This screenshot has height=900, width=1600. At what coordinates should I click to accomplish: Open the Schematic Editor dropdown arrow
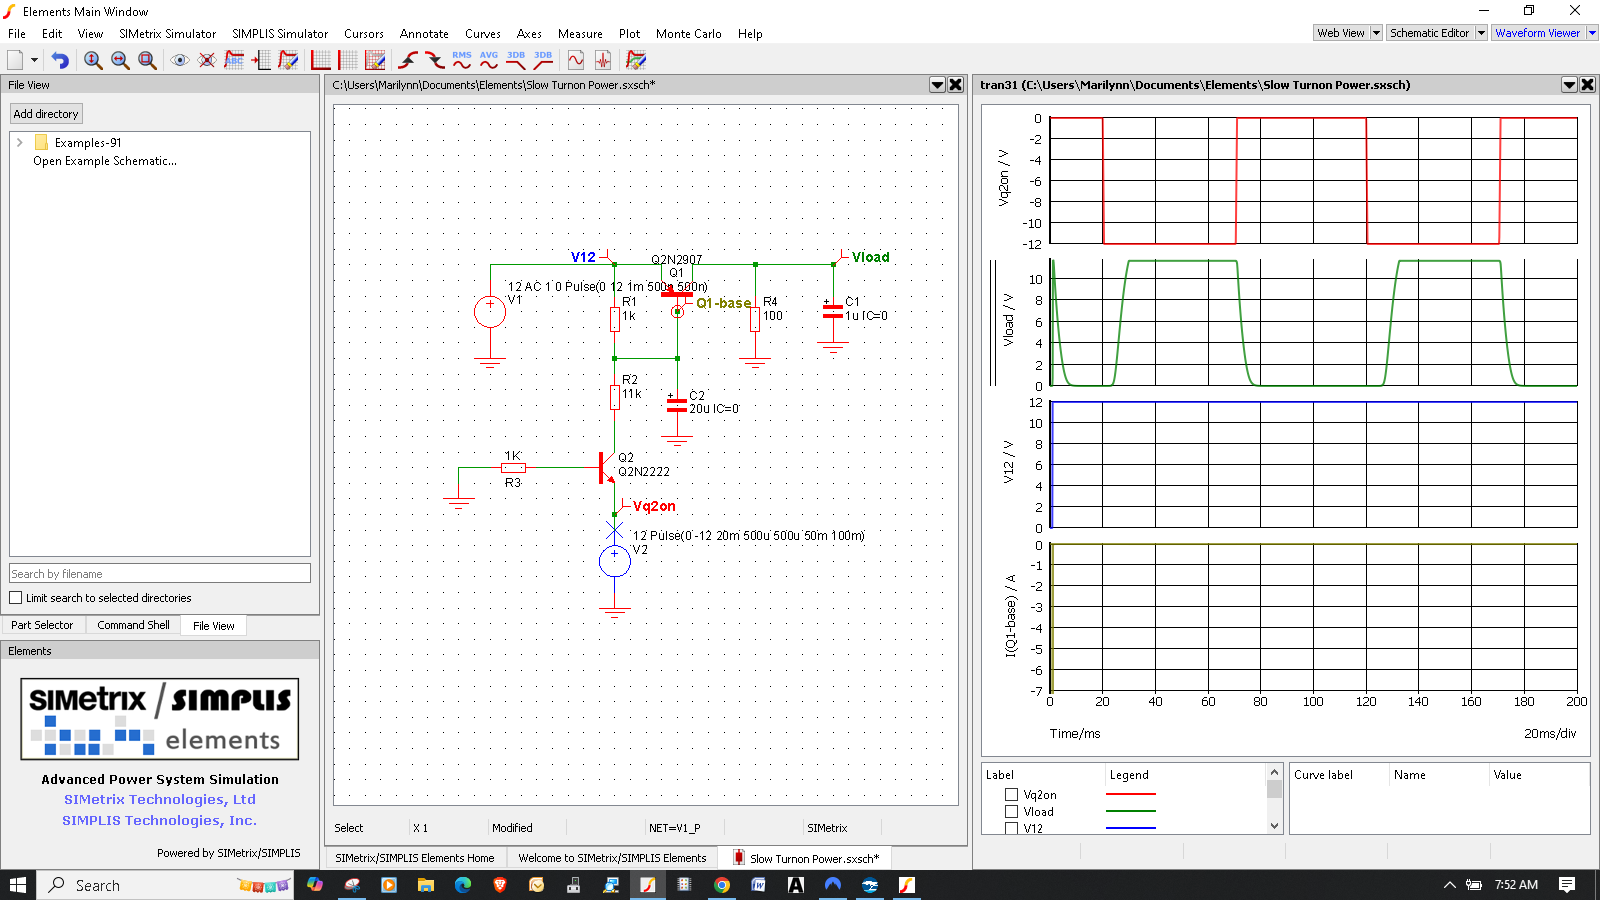click(x=1482, y=33)
